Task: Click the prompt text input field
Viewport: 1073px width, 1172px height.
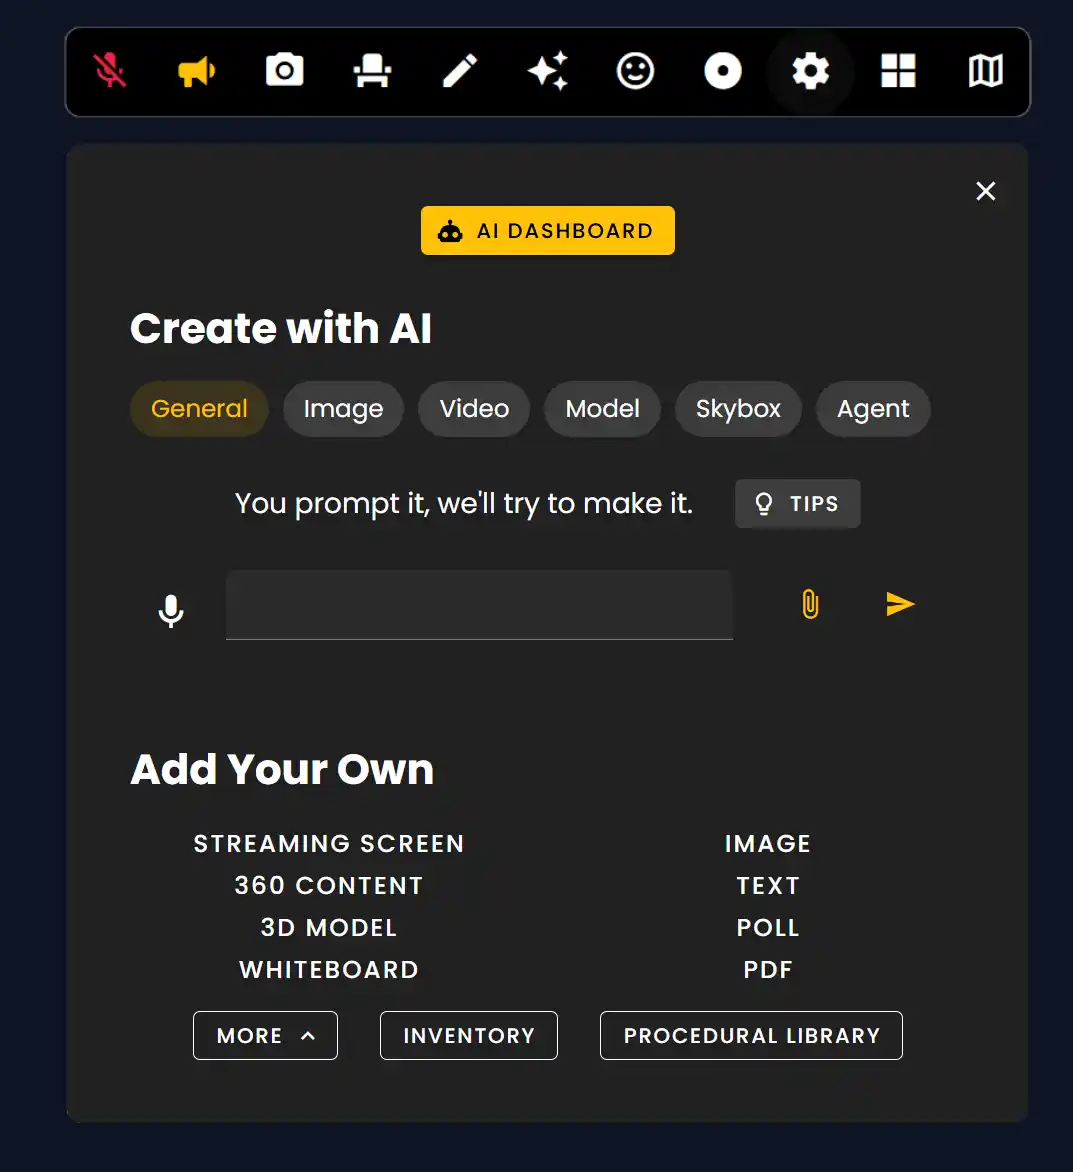Action: tap(479, 604)
